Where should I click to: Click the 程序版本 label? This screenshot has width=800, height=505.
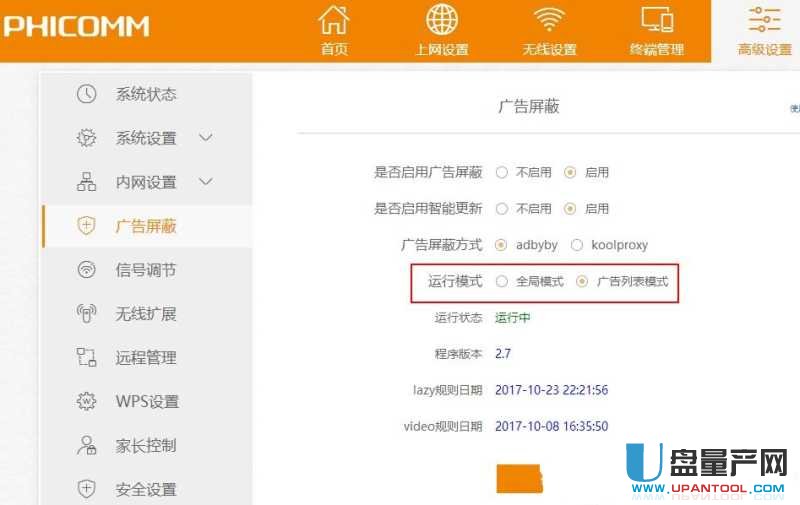458,354
